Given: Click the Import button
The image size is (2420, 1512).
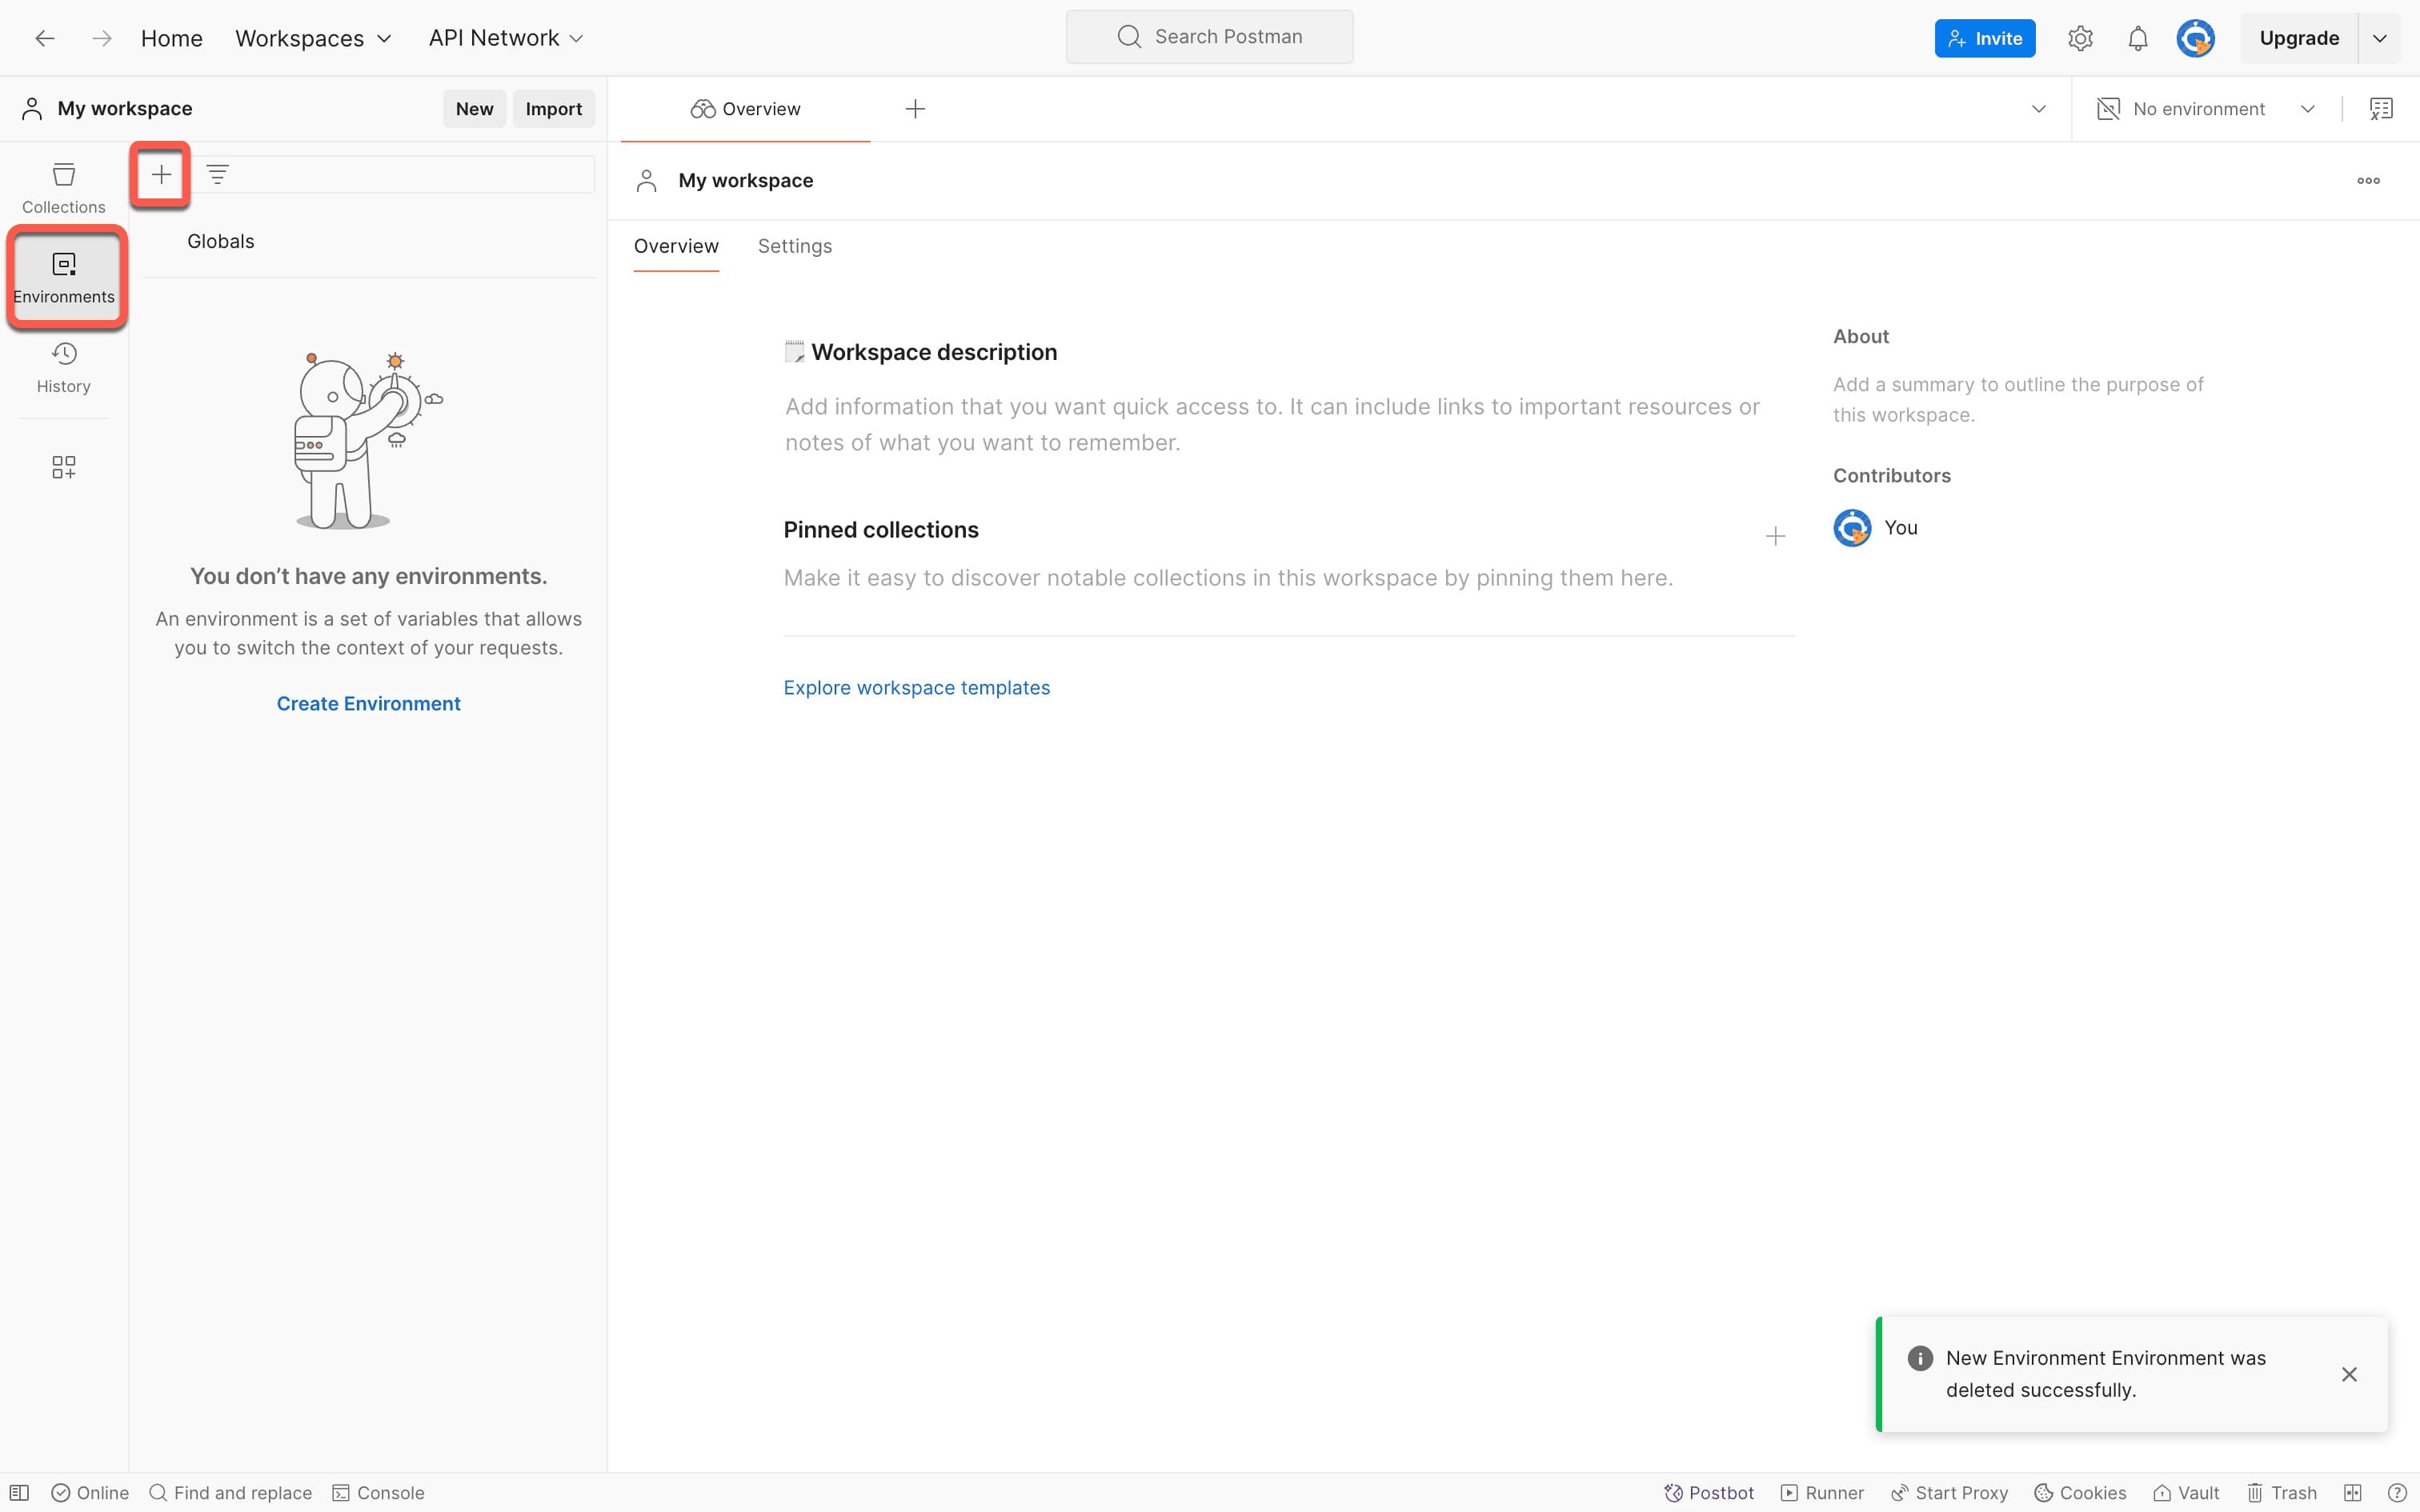Looking at the screenshot, I should (553, 109).
